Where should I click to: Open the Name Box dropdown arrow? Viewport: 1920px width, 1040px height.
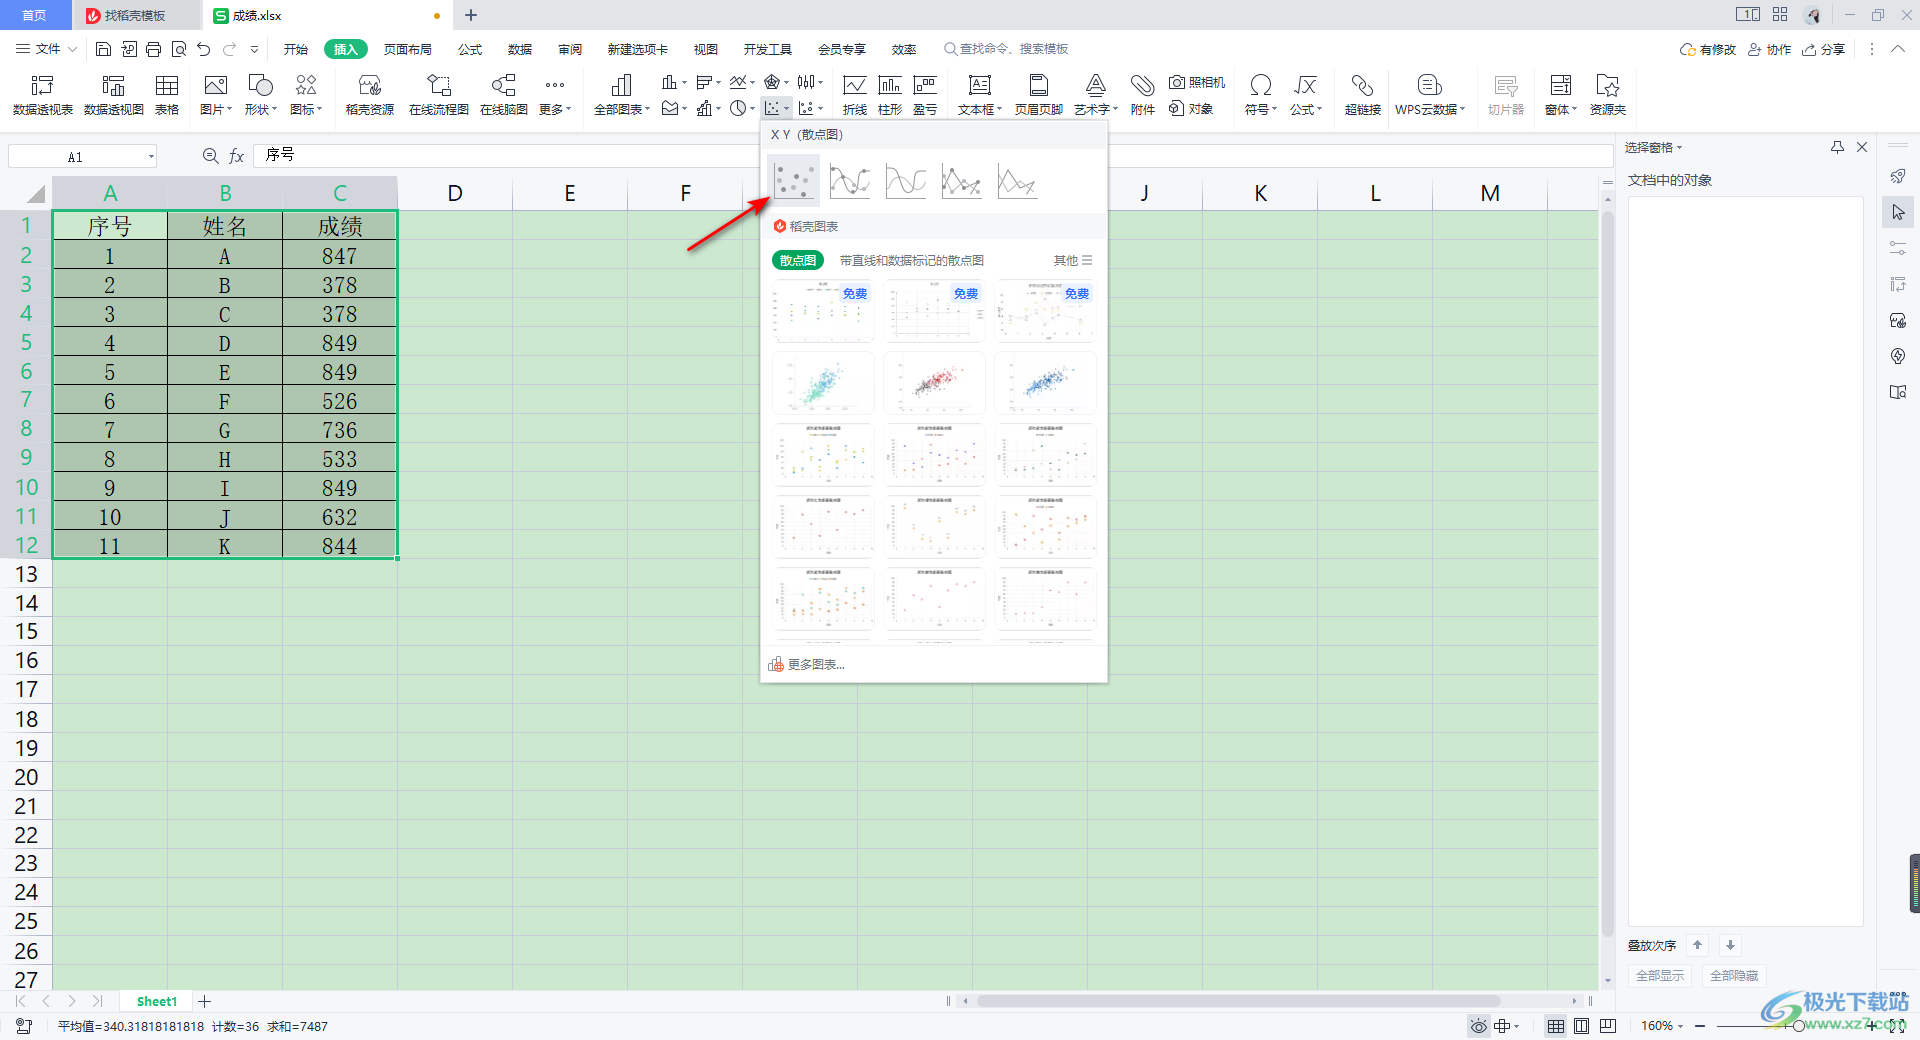(151, 156)
